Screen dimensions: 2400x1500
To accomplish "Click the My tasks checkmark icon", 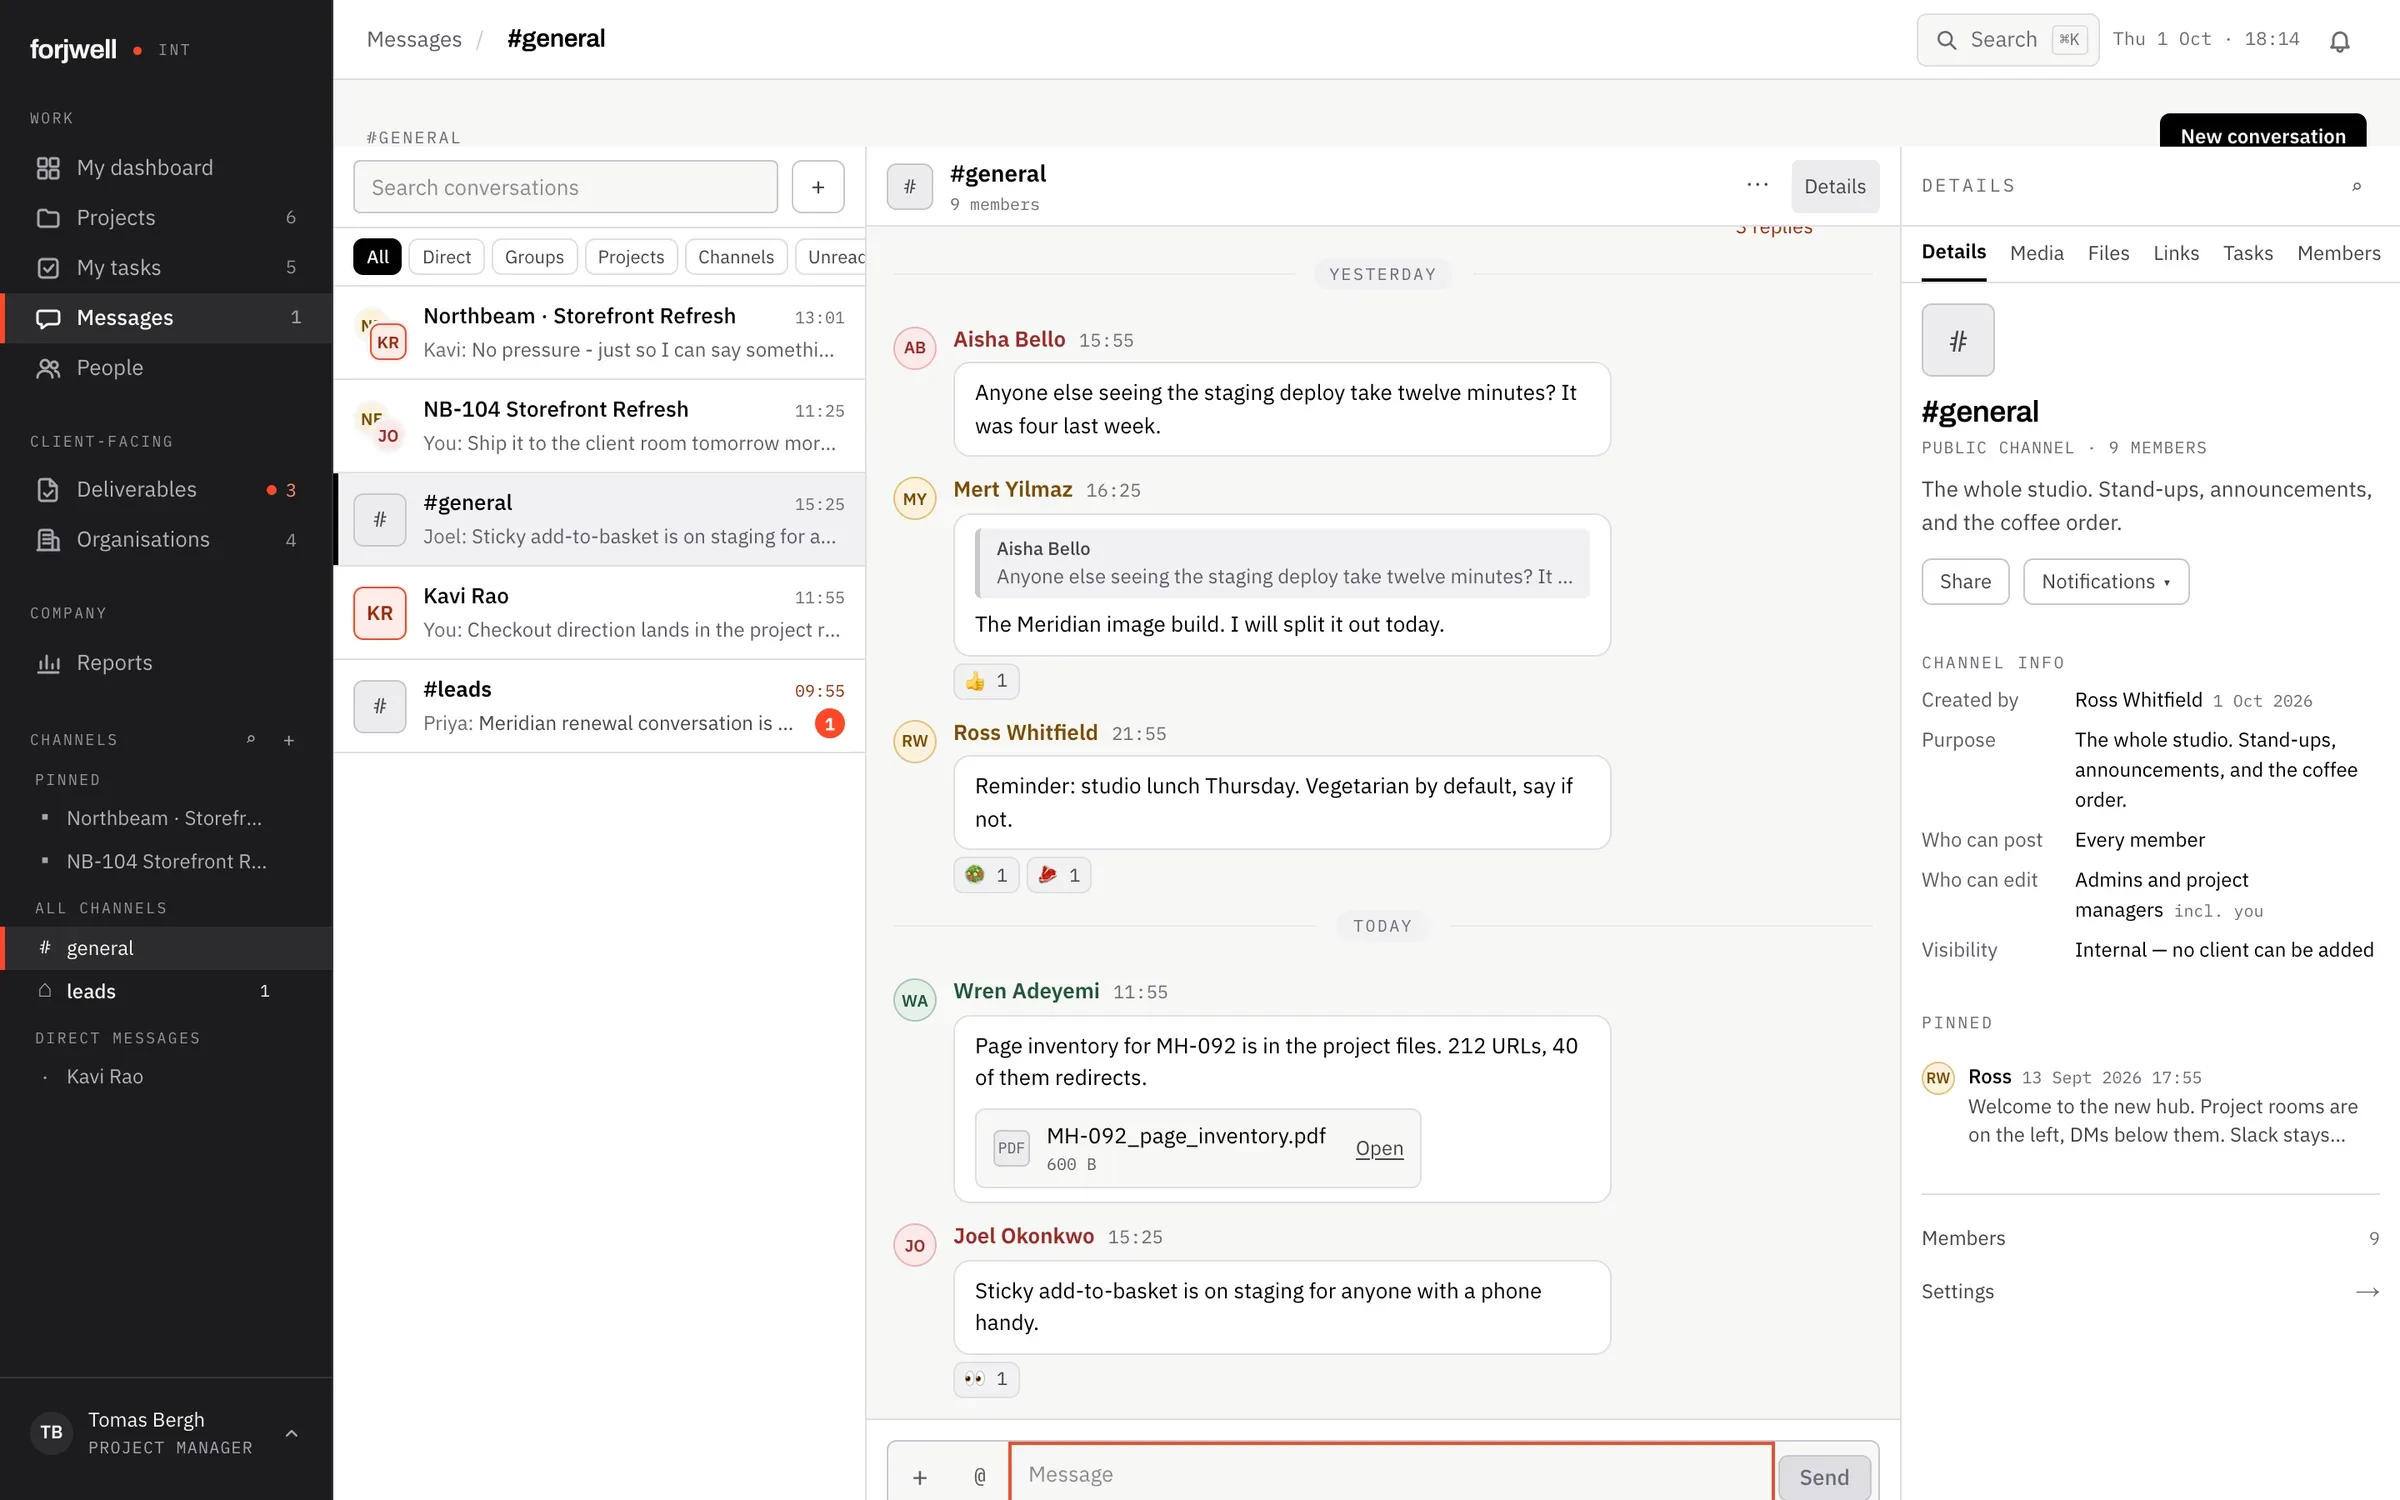I will pos(48,267).
